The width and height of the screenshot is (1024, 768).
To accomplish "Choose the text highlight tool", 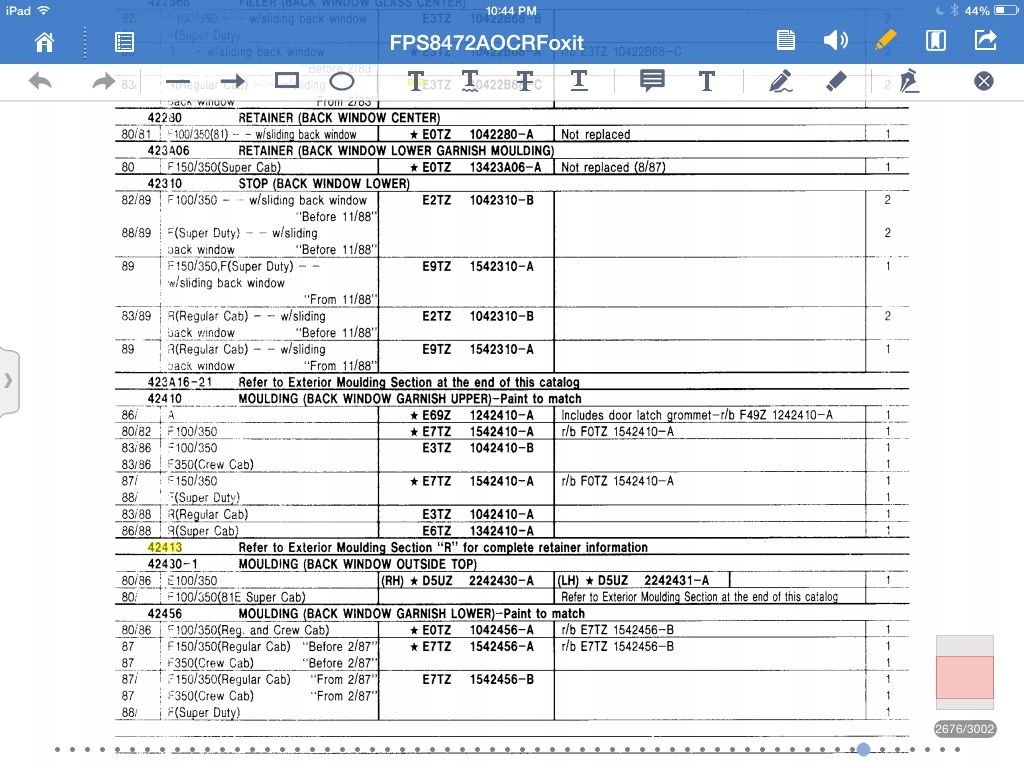I will coord(416,81).
